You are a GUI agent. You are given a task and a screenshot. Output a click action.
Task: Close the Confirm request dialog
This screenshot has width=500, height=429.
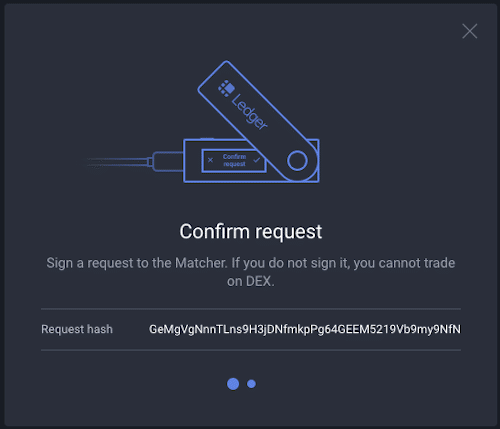[470, 31]
